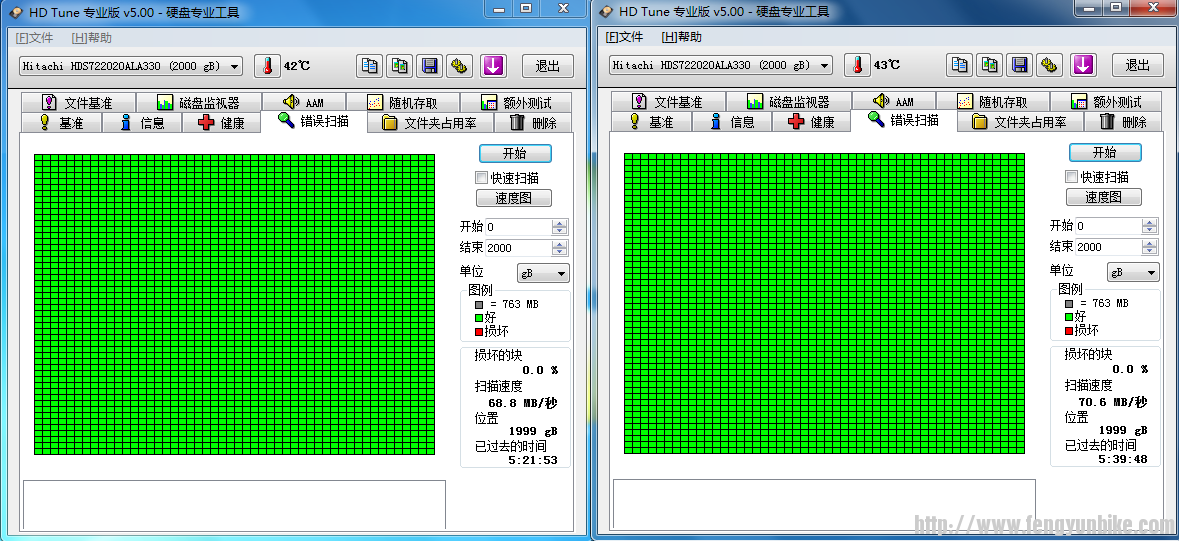Viewport: 1179px width, 541px height.
Task: Open the AAM tab in the 43°C window
Action: click(x=894, y=102)
